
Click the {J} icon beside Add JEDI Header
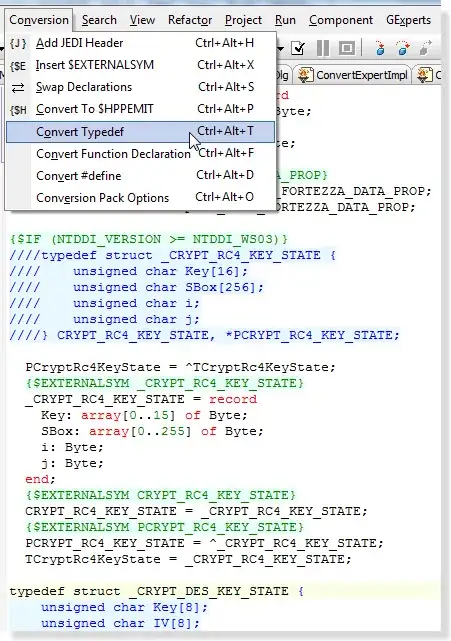pyautogui.click(x=18, y=43)
